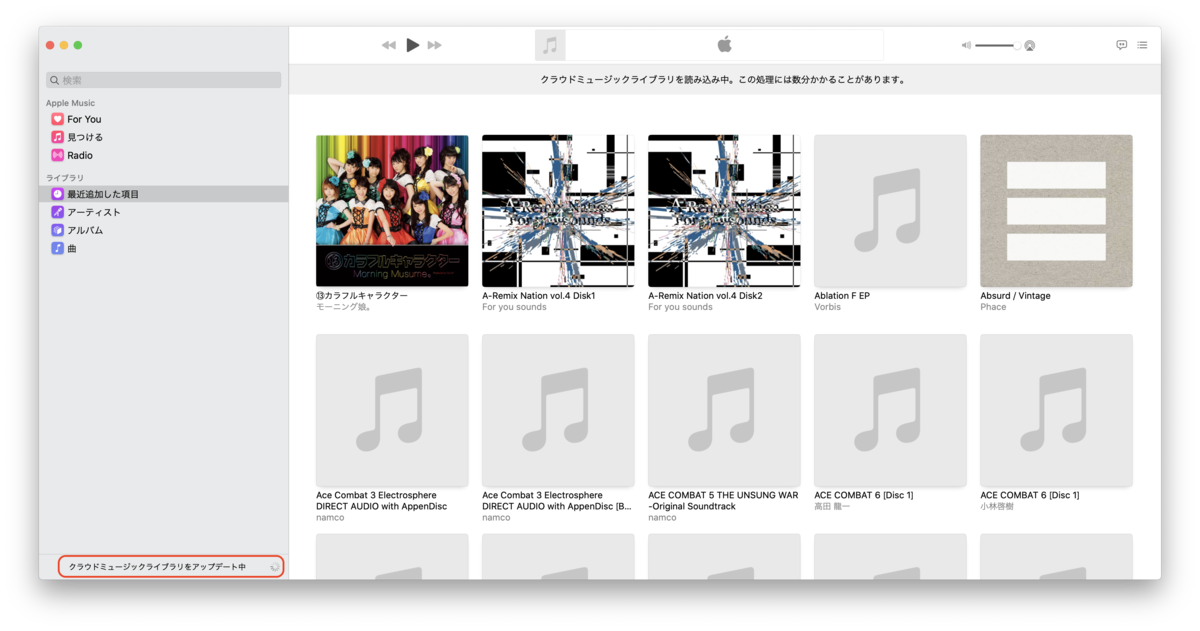Adjust the volume slider track

point(996,45)
